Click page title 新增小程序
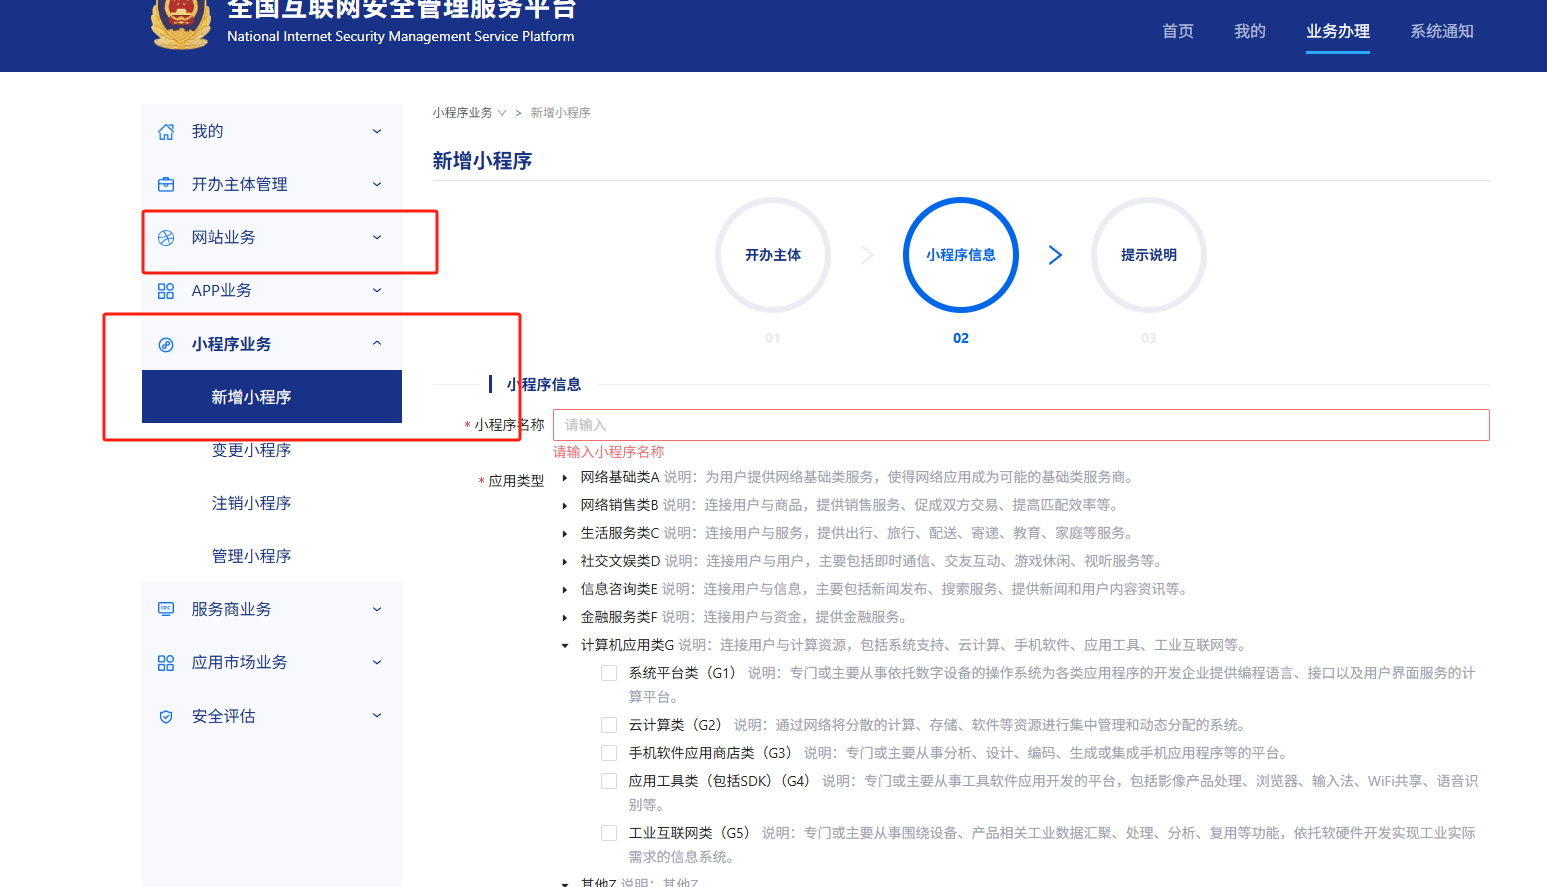Image resolution: width=1547 pixels, height=887 pixels. click(482, 161)
